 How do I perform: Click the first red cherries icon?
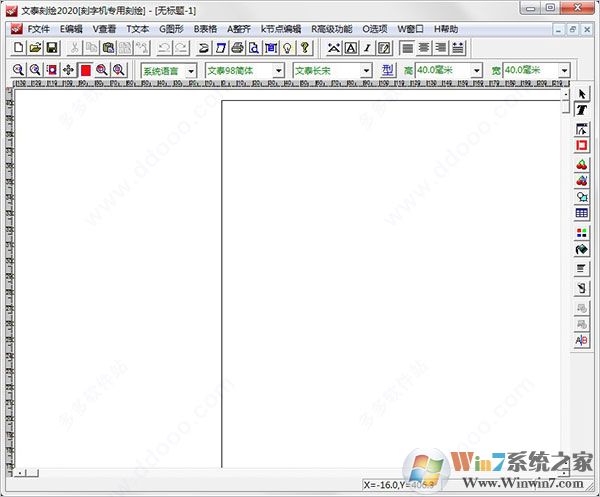[581, 165]
